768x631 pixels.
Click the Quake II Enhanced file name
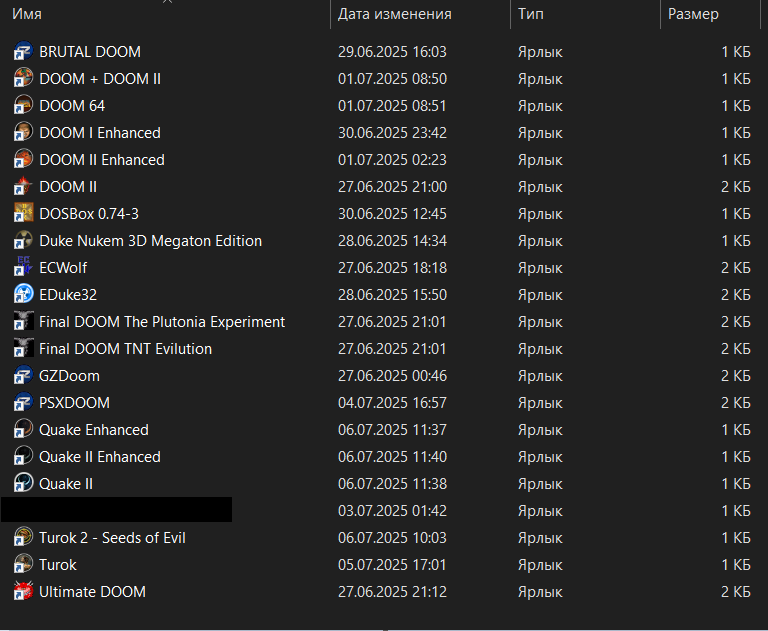100,457
